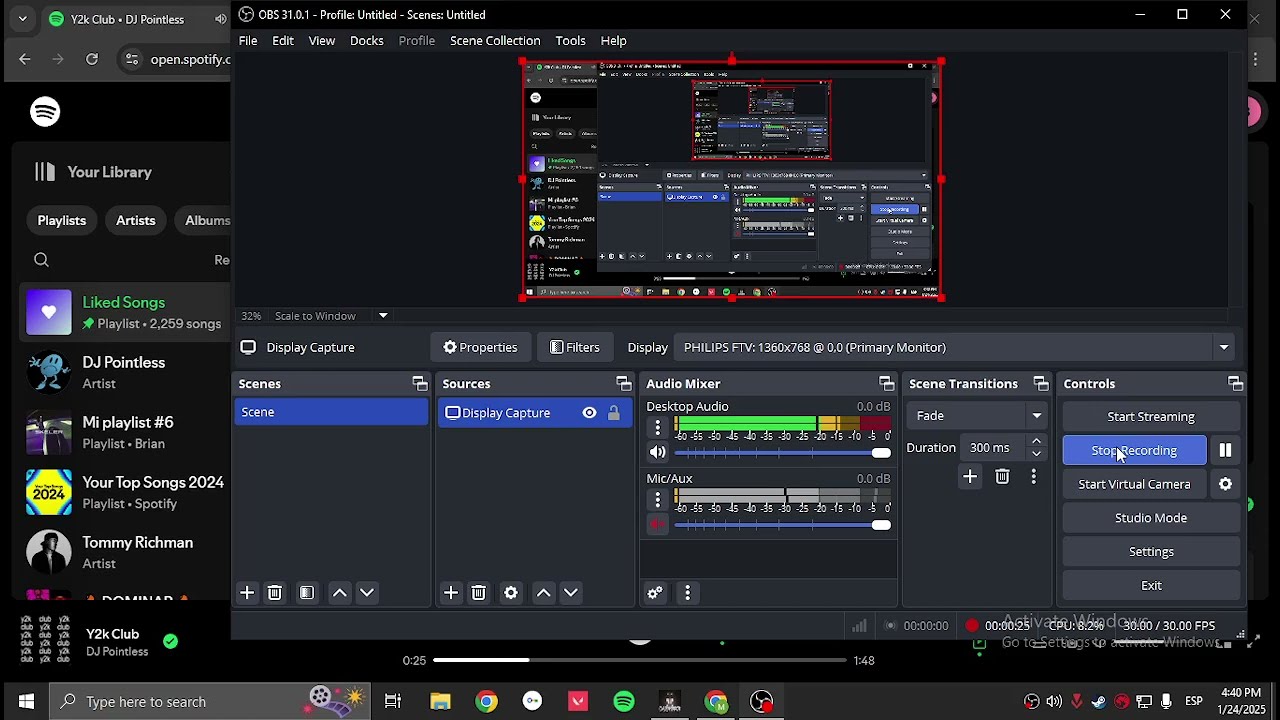Click the Start Streaming button
This screenshot has width=1280, height=720.
click(x=1151, y=417)
